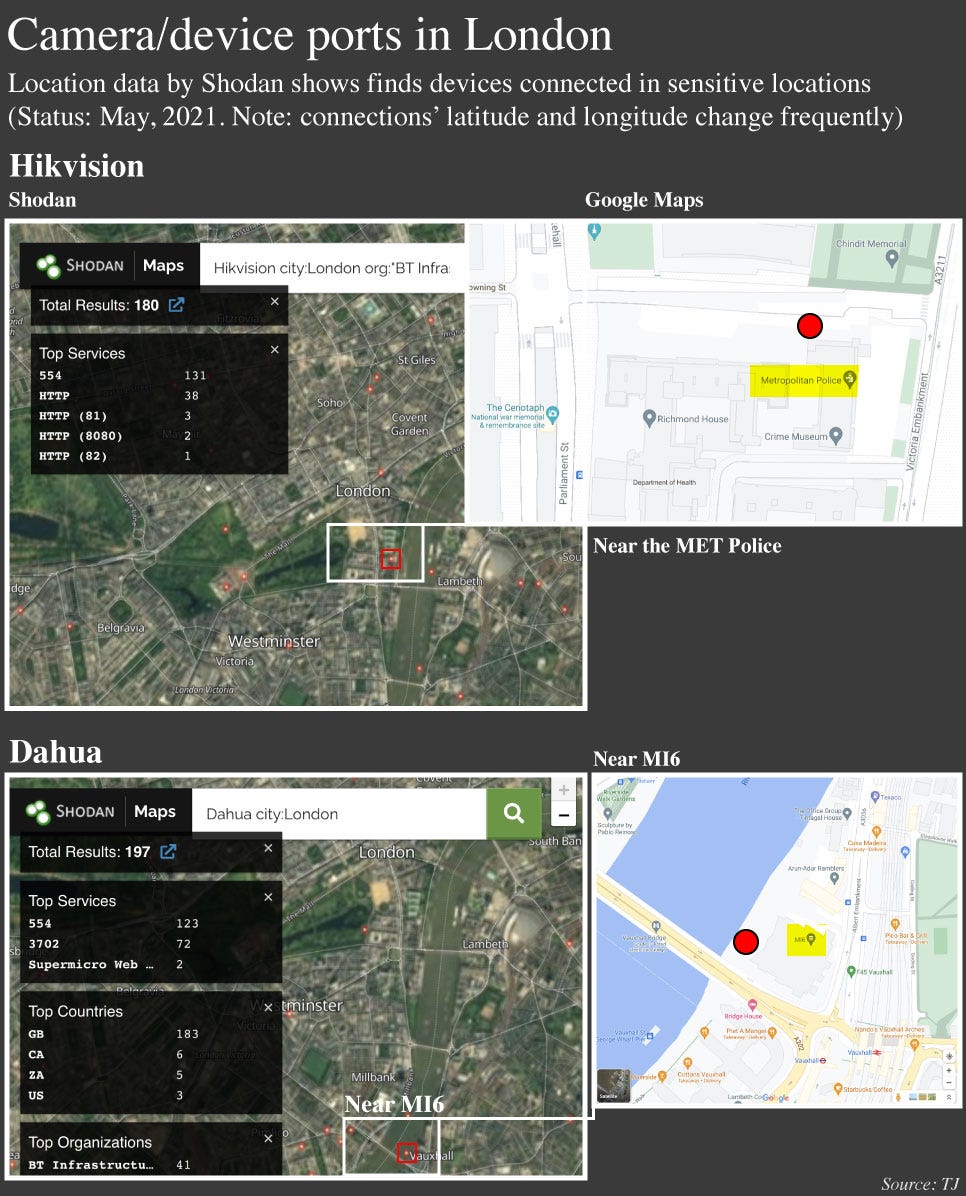Click the Vauxhall Underground station icon
Screen dimensions: 966x1196
pos(823,1060)
